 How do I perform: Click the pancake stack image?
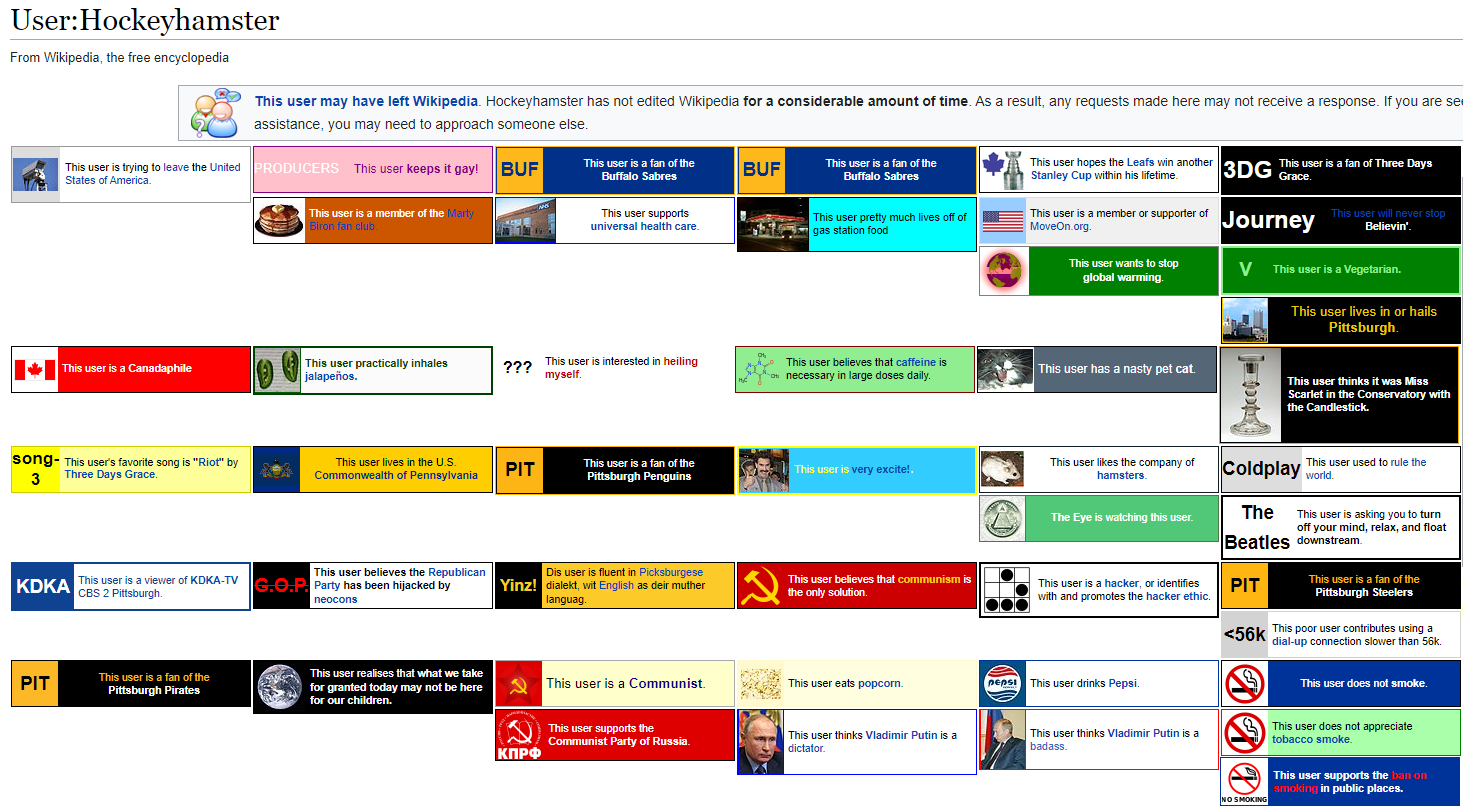coord(279,220)
